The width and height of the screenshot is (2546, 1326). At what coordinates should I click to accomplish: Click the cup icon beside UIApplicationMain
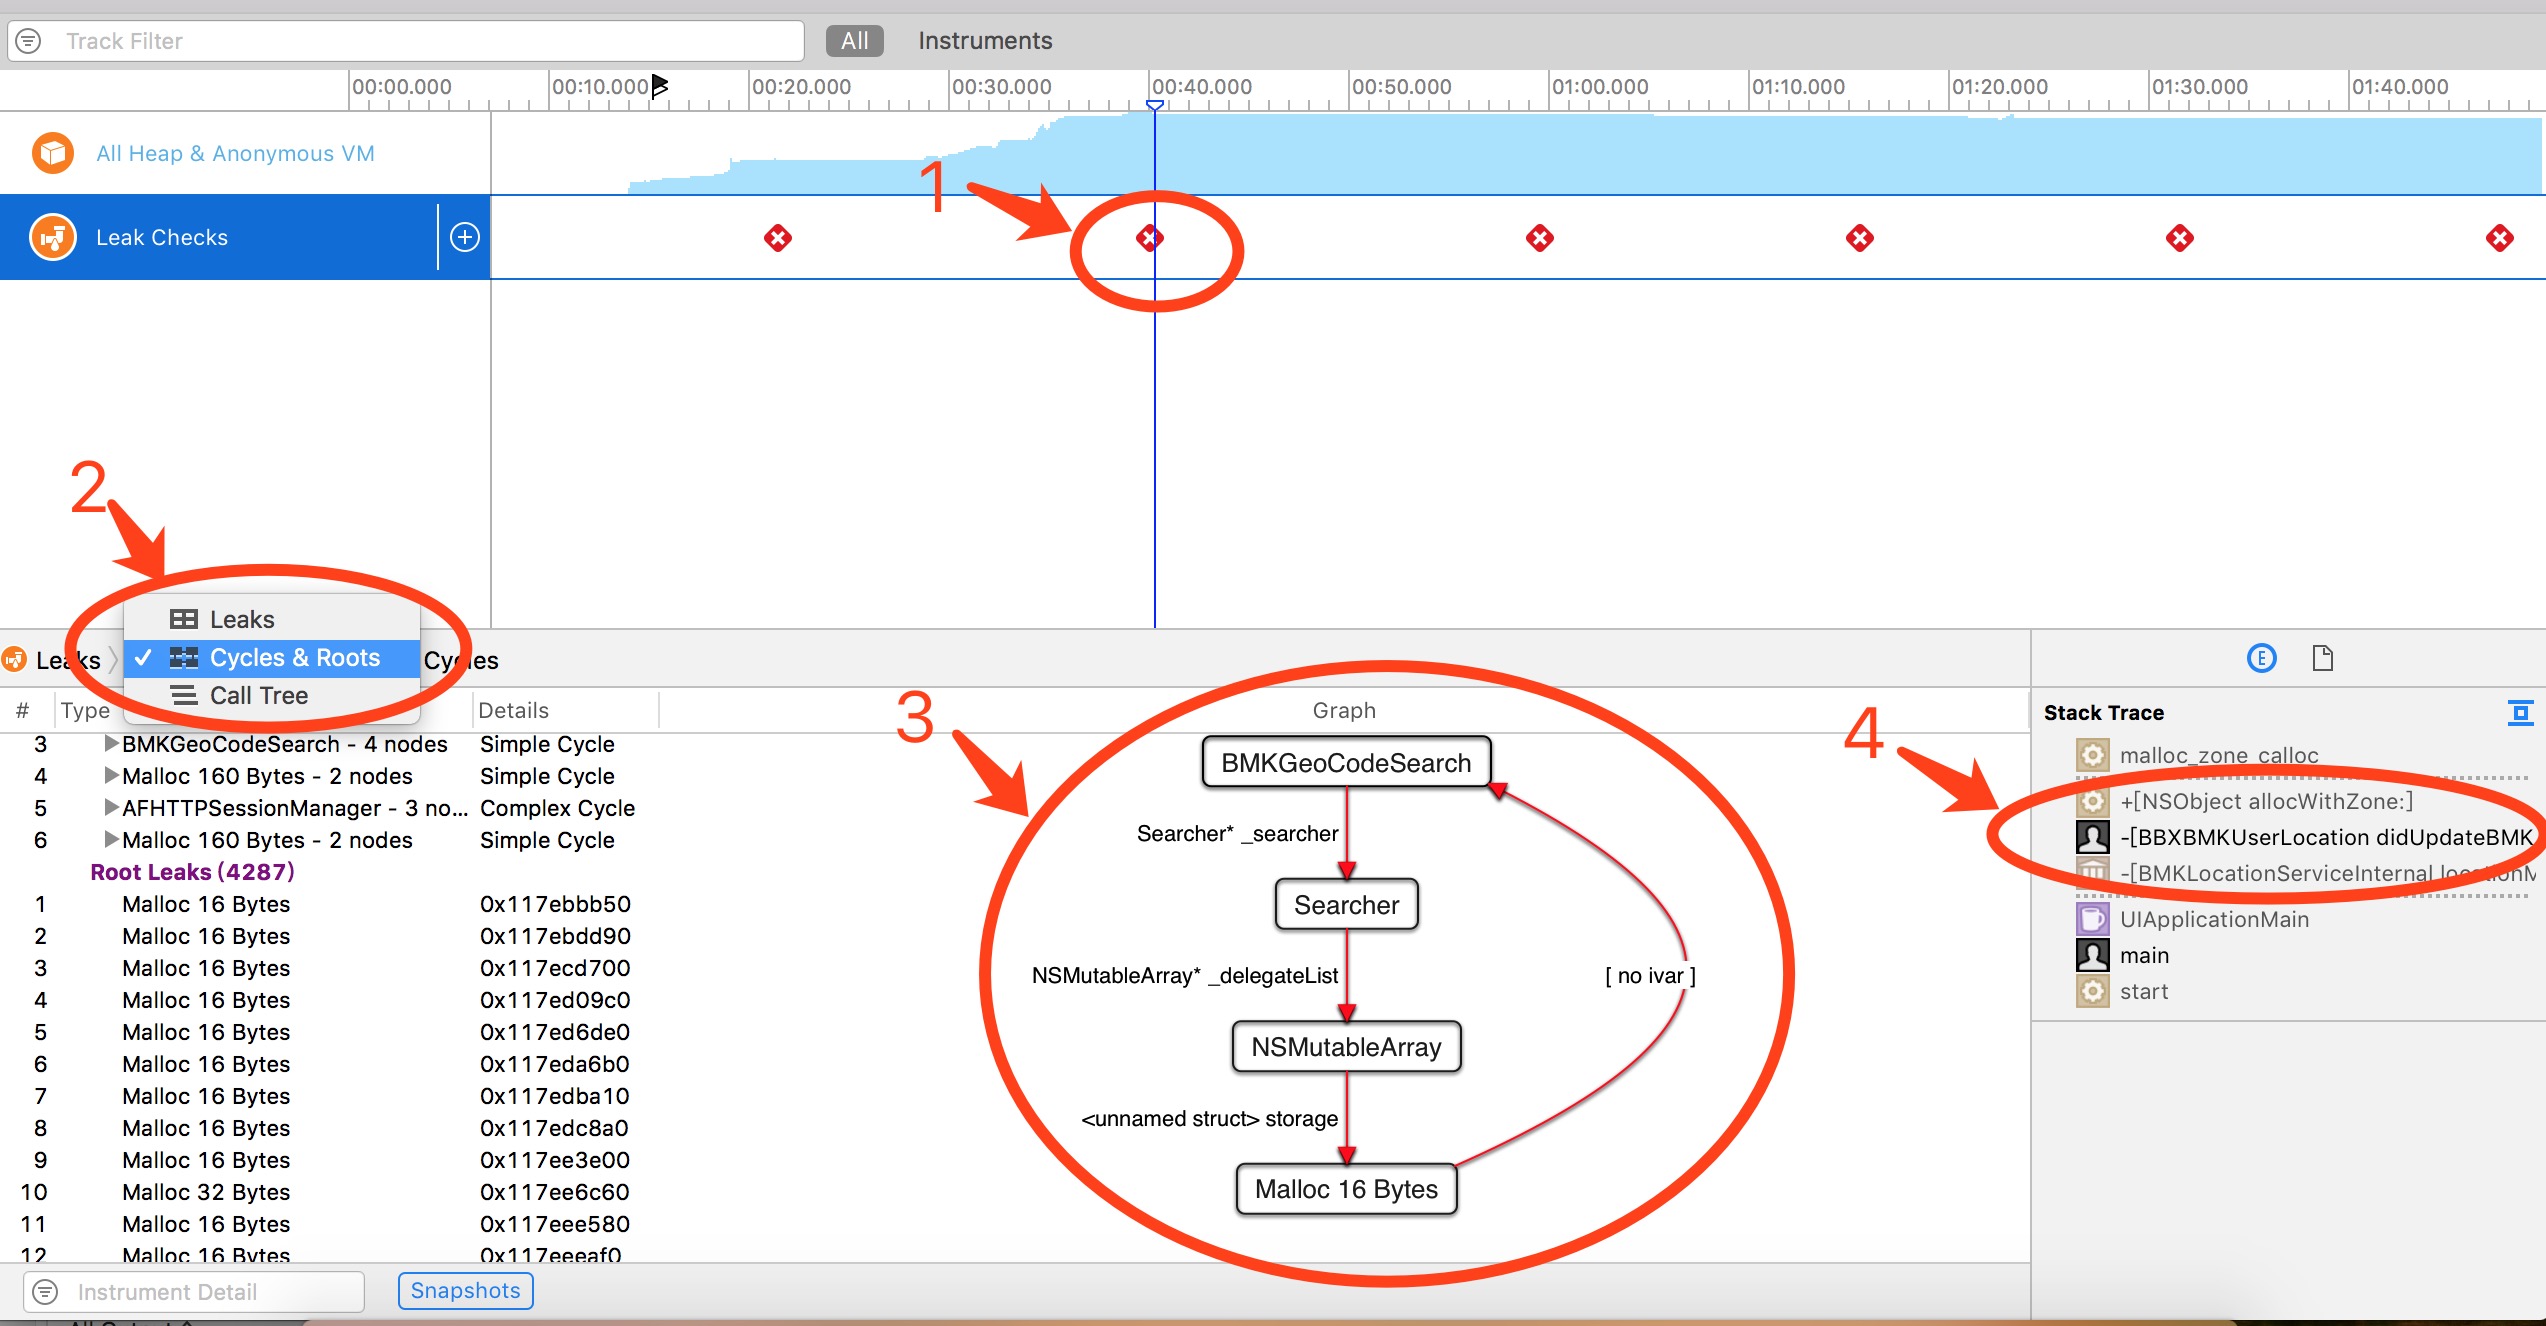tap(2092, 919)
